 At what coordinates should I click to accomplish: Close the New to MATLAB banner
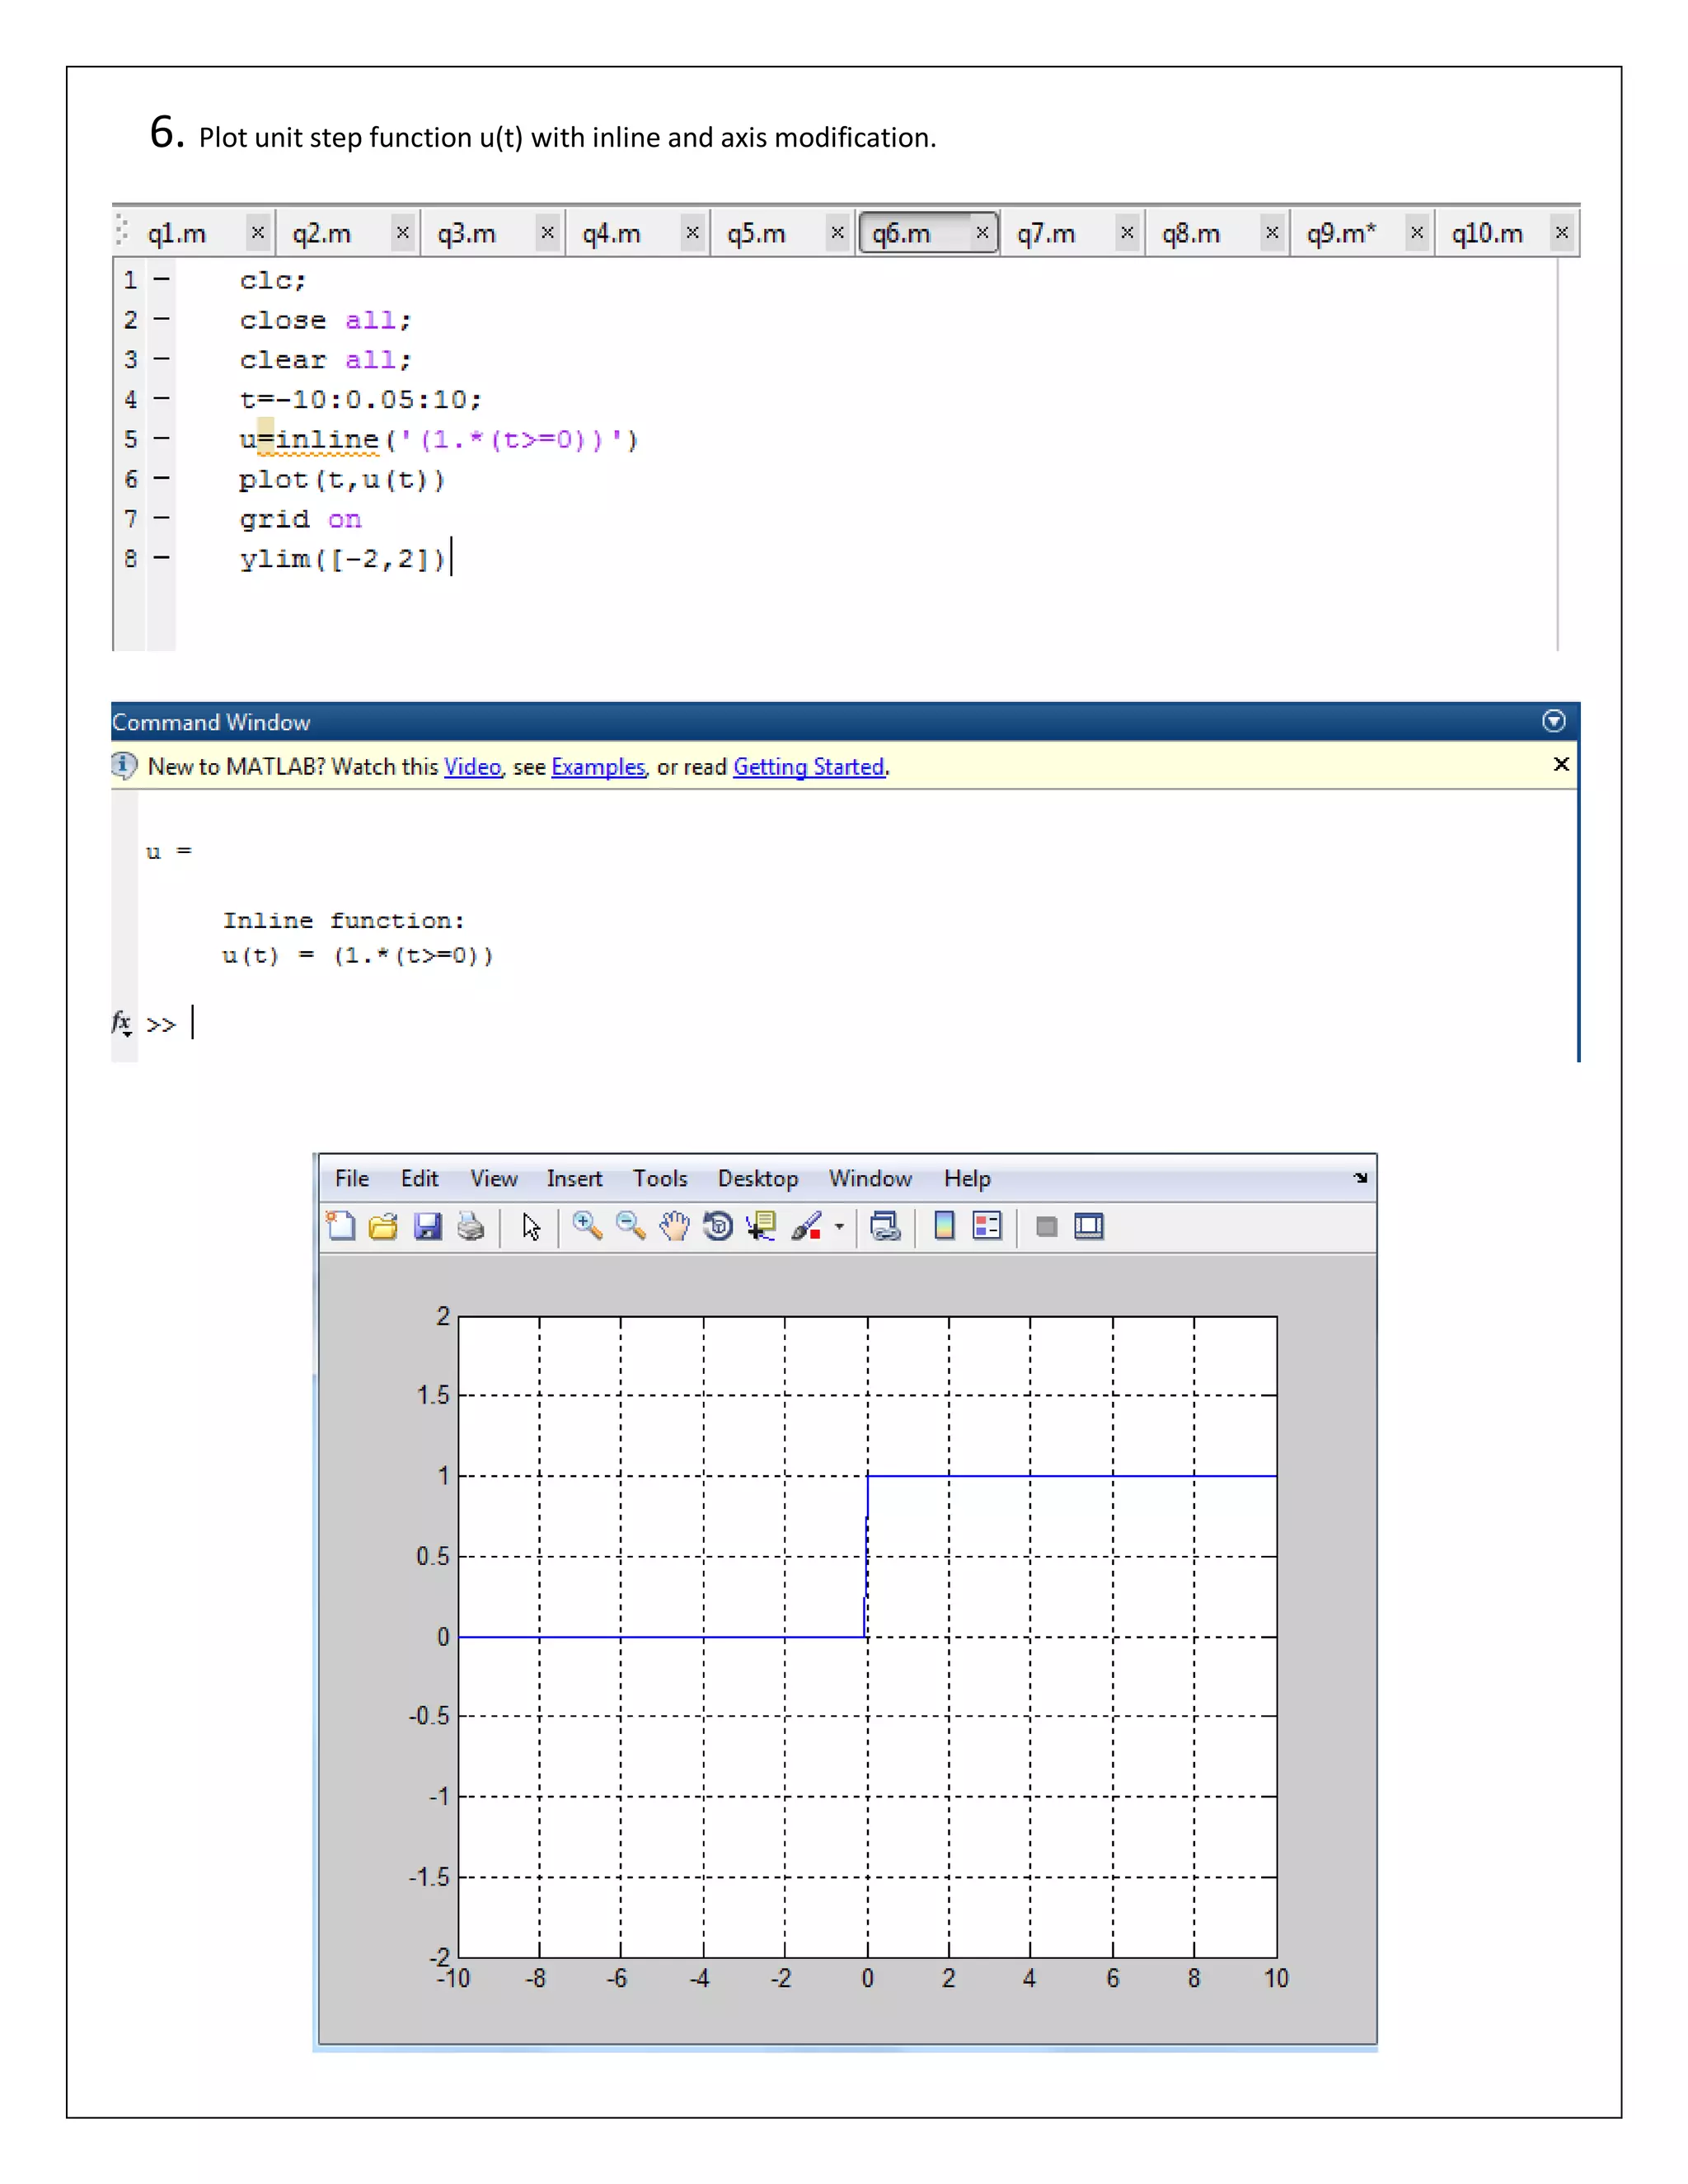click(1560, 765)
